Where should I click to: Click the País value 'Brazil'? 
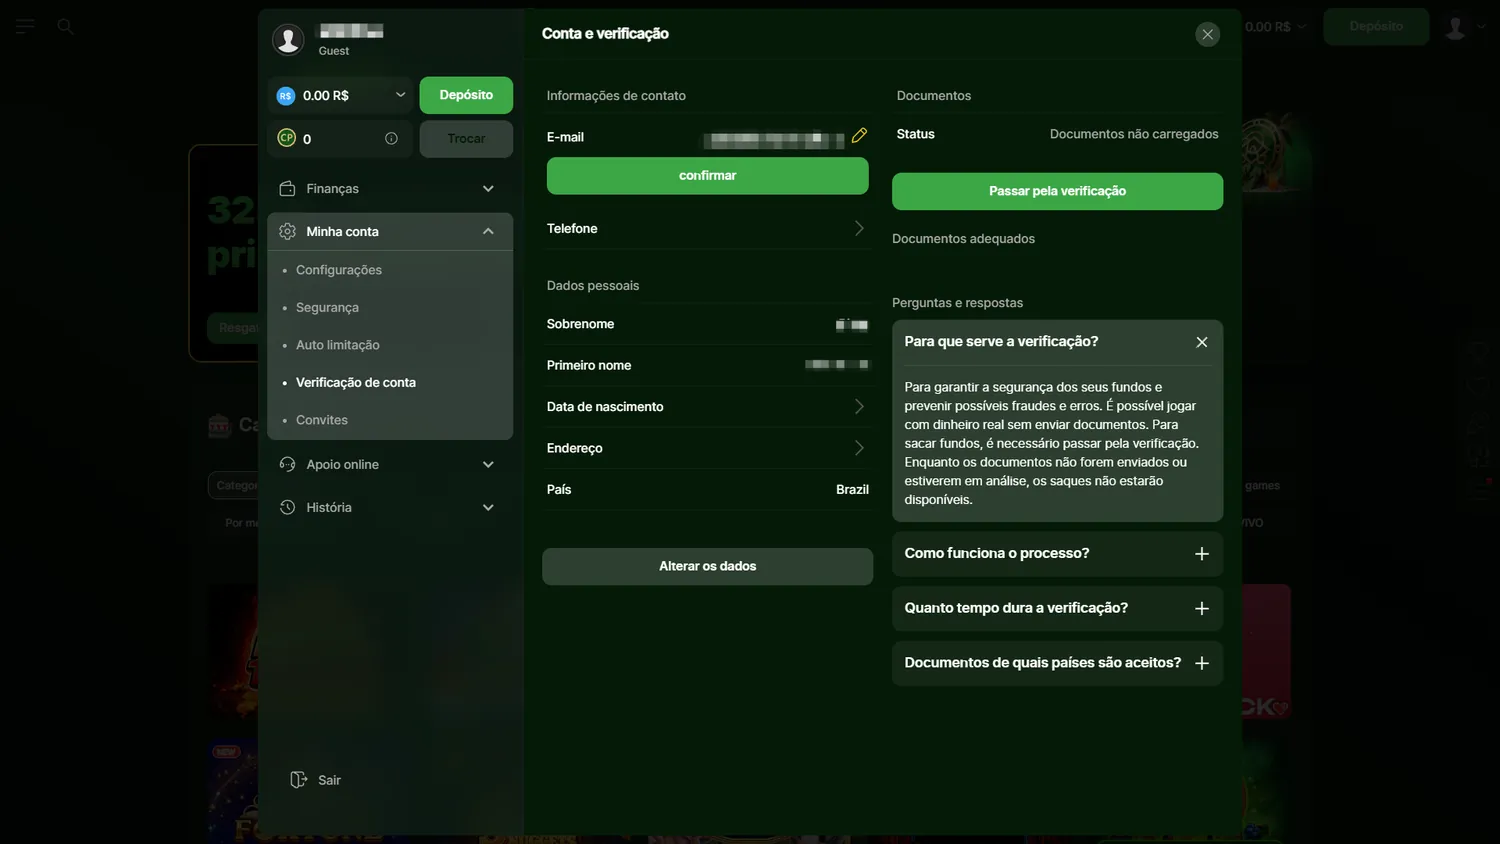pos(852,490)
